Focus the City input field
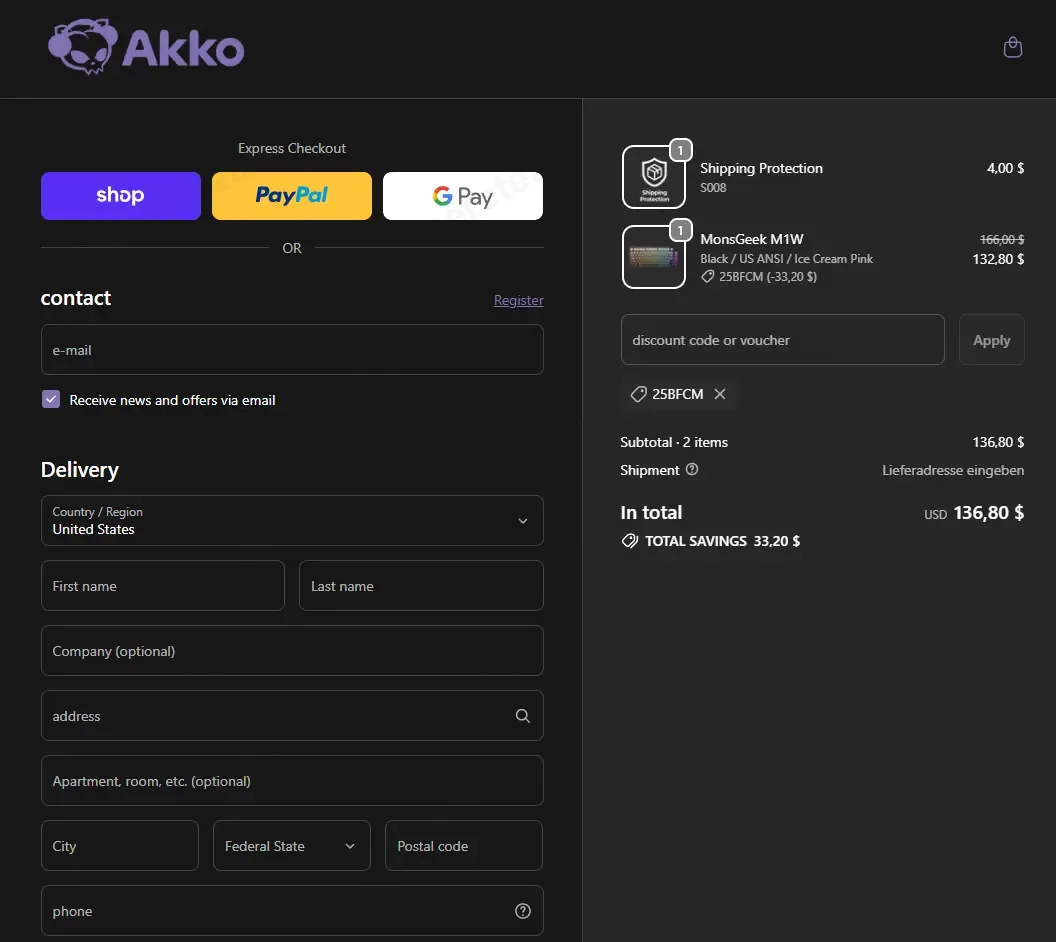 click(x=120, y=846)
